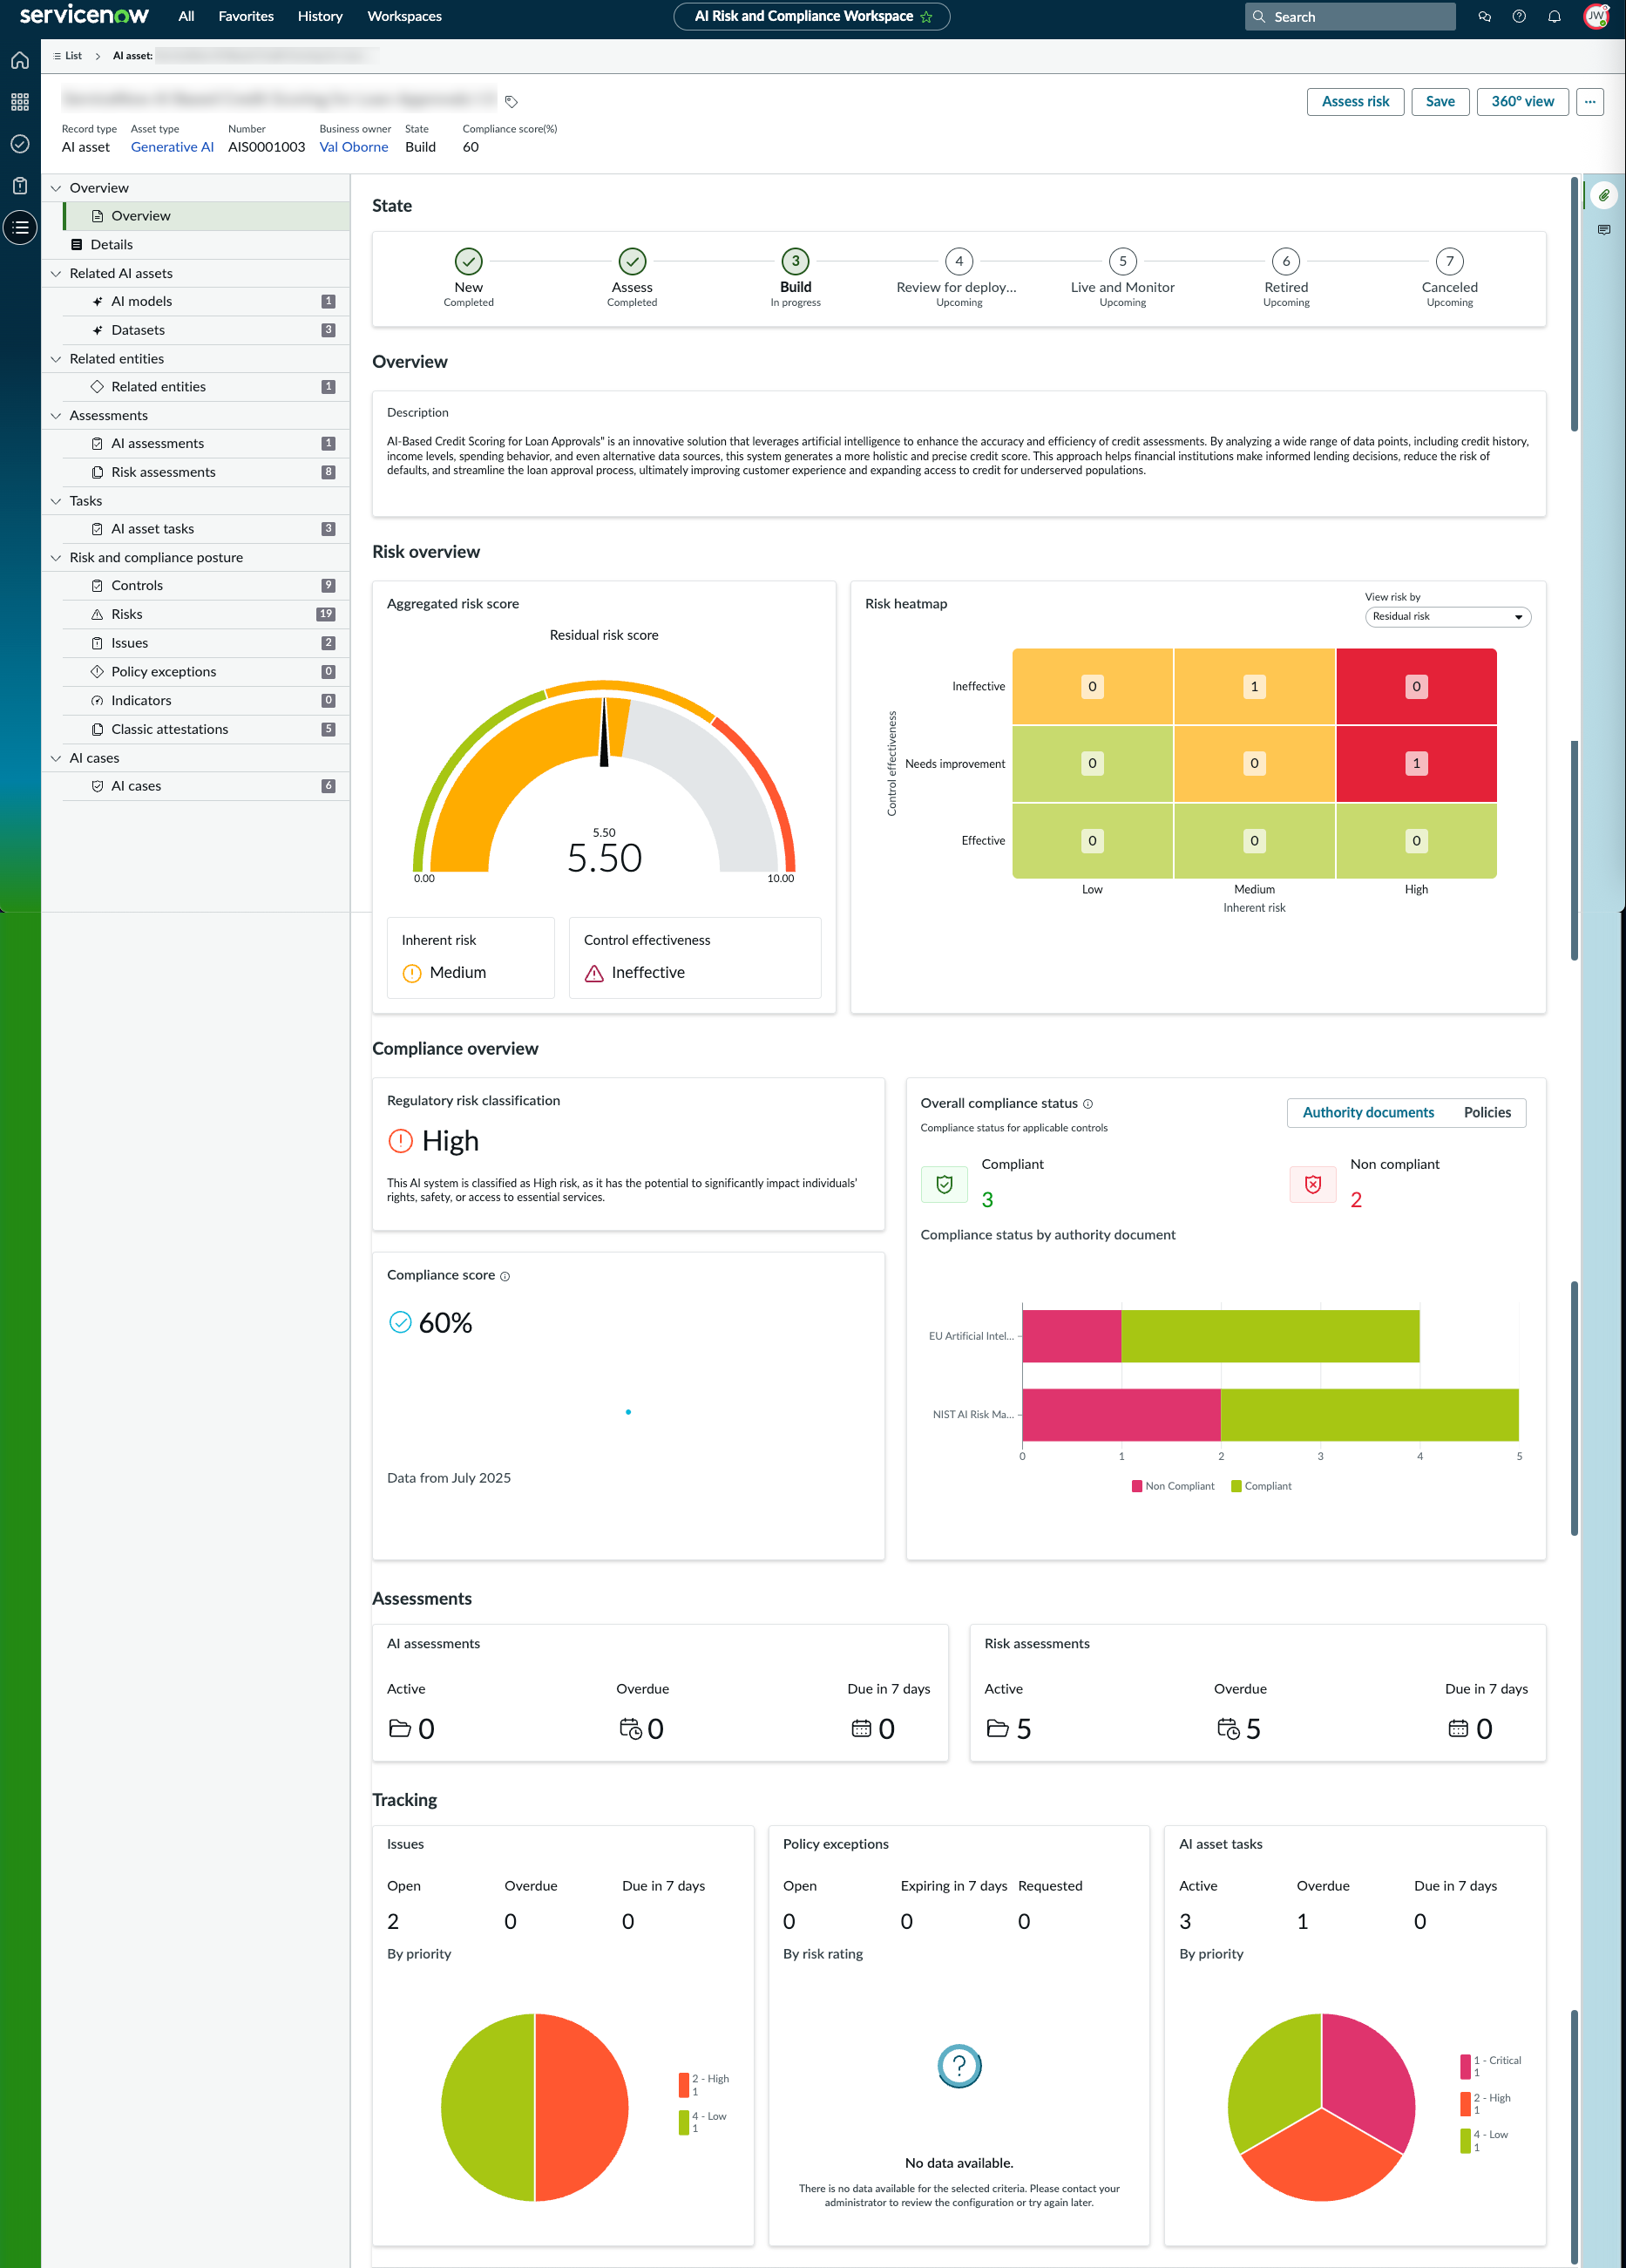Open the home icon in left rail
The image size is (1626, 2268).
20,60
